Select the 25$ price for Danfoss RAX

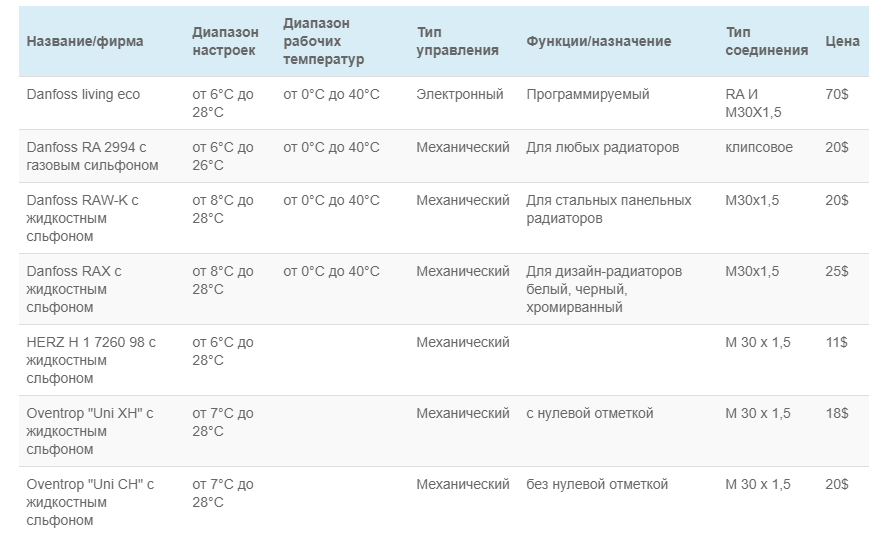837,272
